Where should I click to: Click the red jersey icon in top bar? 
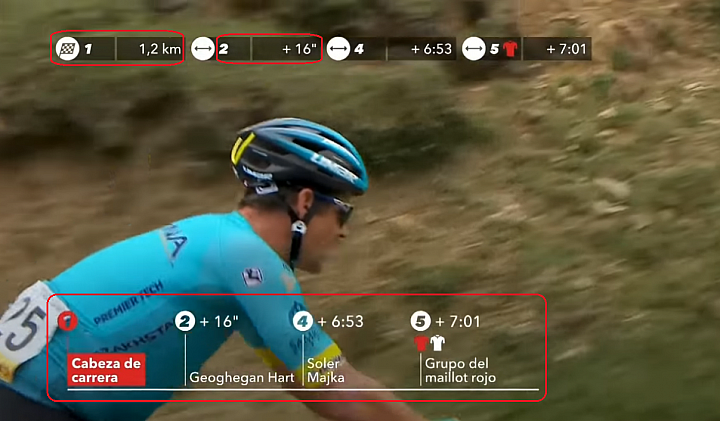[510, 49]
